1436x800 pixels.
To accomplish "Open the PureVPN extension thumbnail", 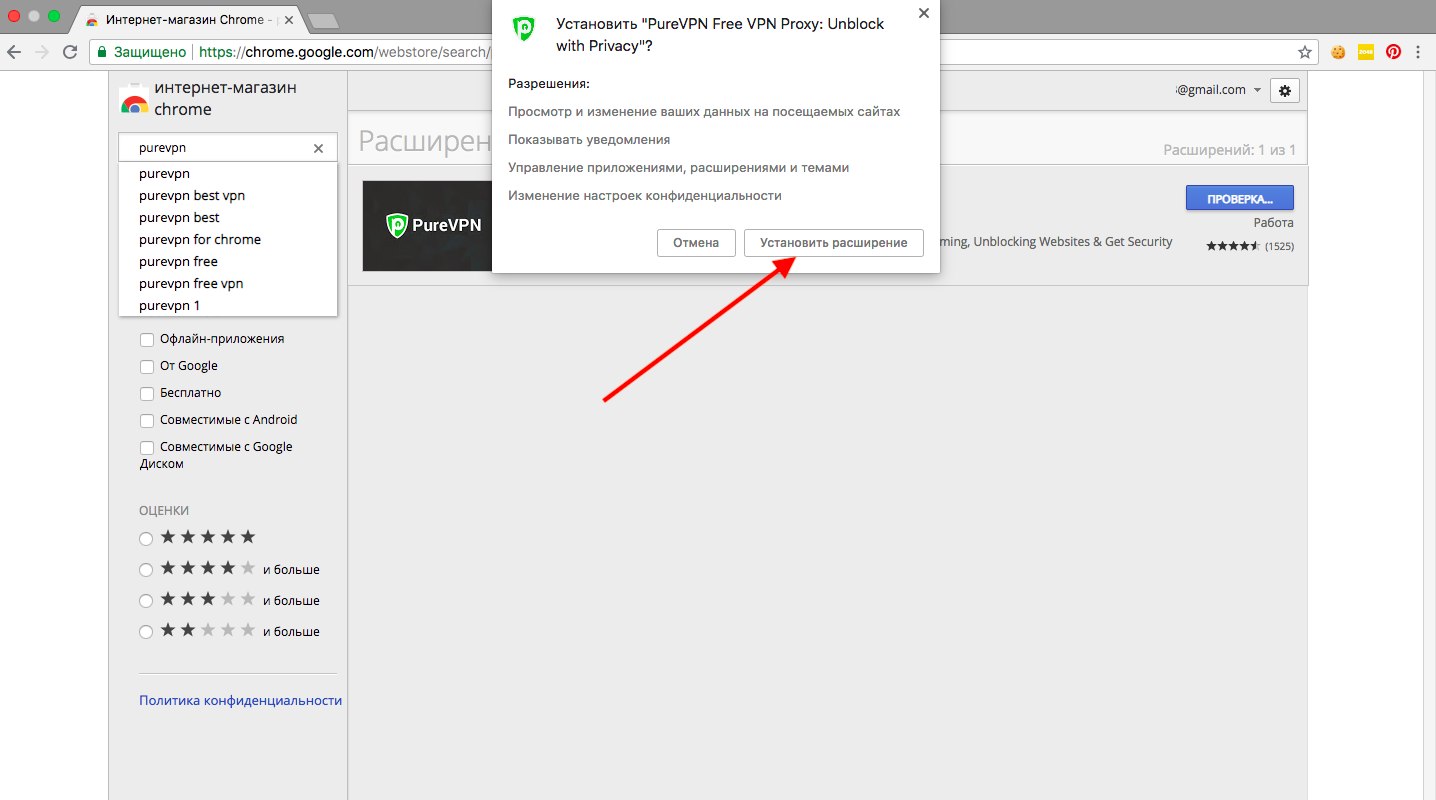I will pos(427,225).
